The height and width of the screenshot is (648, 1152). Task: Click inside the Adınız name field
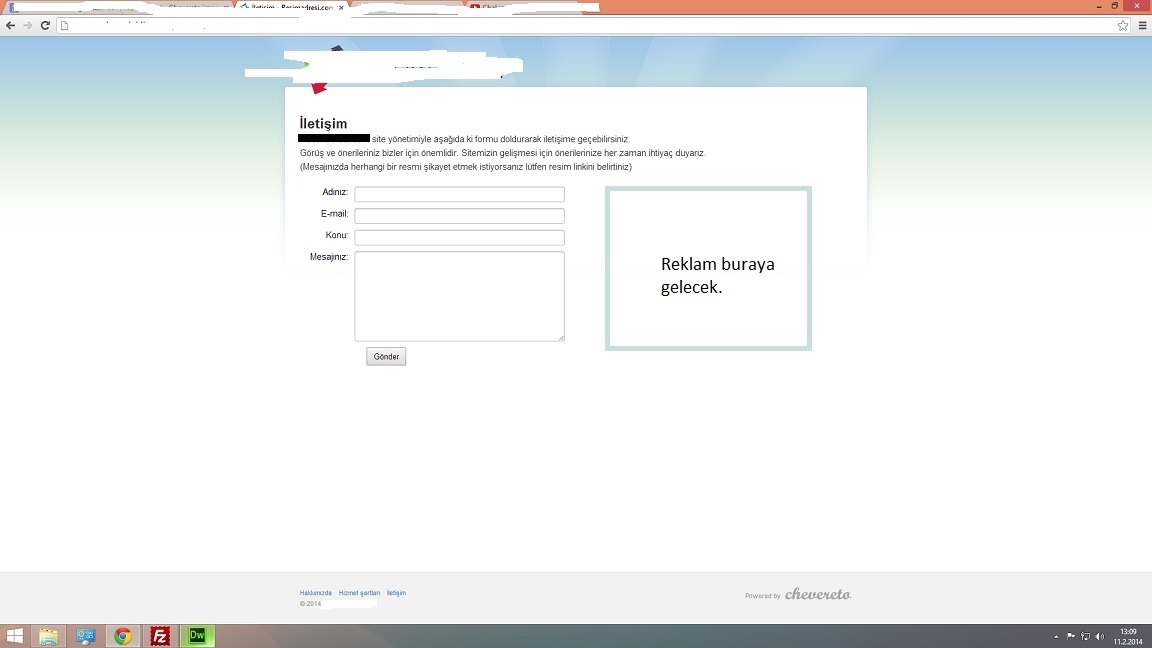[459, 194]
